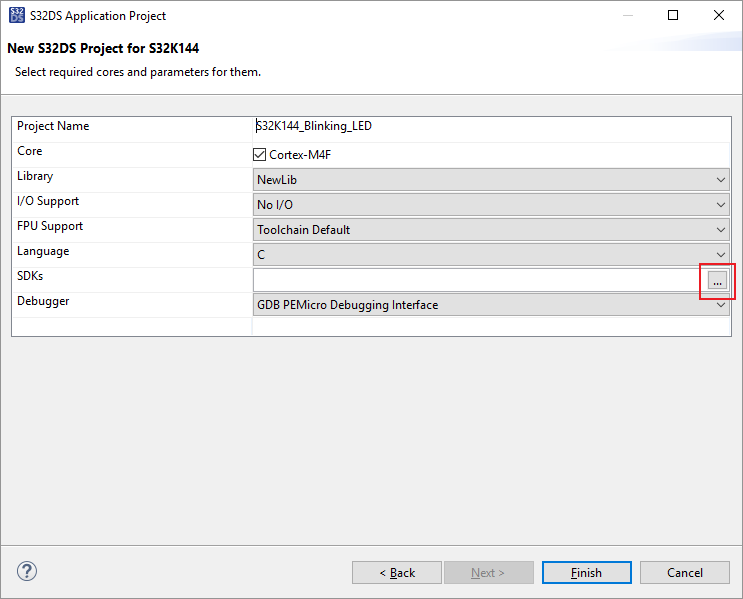Open SDKs browse ellipsis button
The image size is (743, 599).
click(717, 280)
